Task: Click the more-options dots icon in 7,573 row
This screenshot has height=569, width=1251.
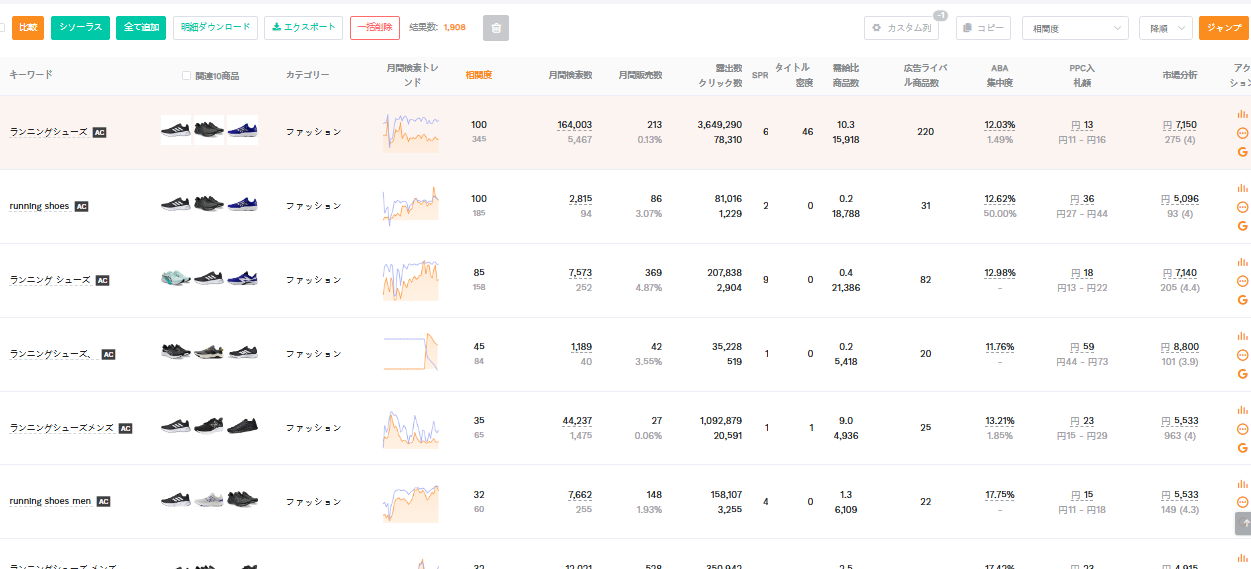Action: coord(1243,281)
